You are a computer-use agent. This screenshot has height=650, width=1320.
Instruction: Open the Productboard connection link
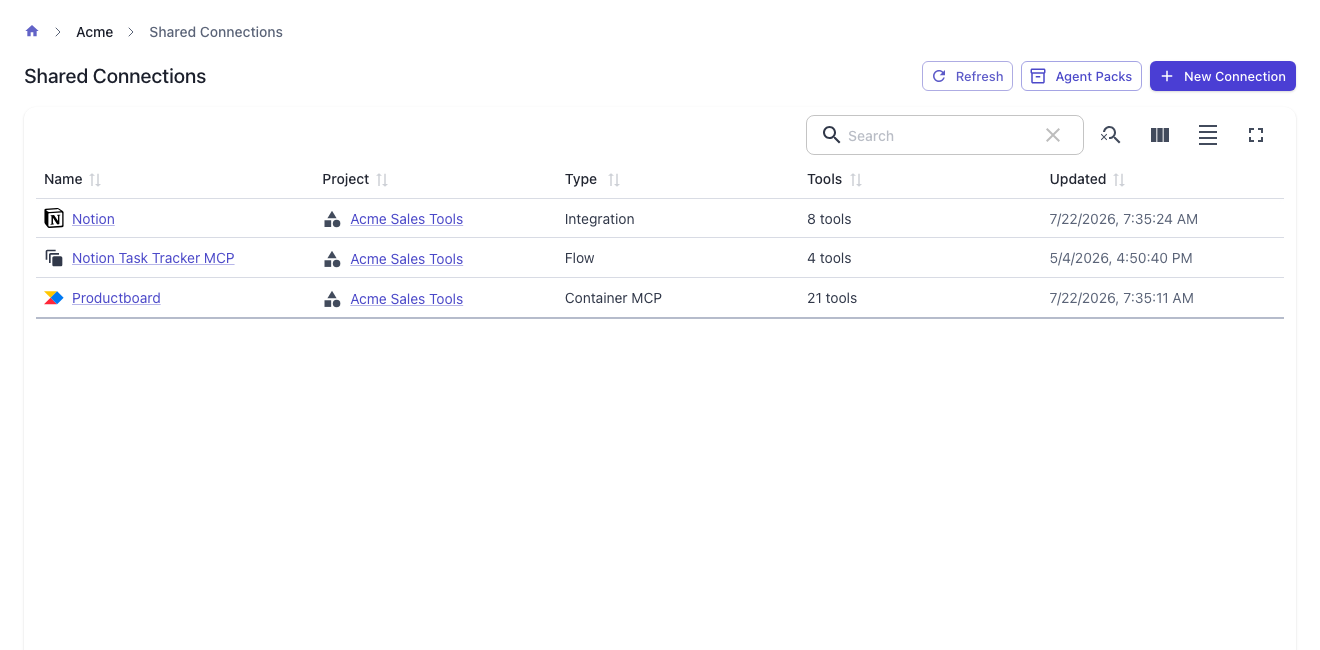[x=116, y=298]
